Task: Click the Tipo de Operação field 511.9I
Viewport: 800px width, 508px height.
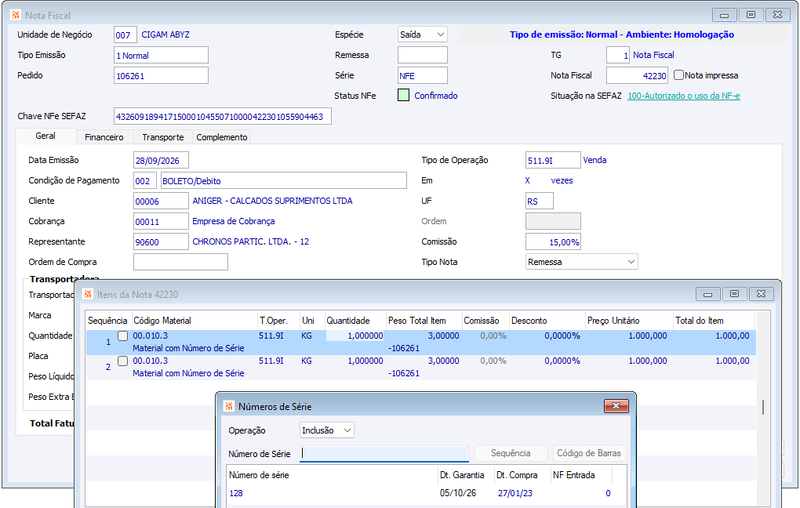Action: click(x=553, y=160)
